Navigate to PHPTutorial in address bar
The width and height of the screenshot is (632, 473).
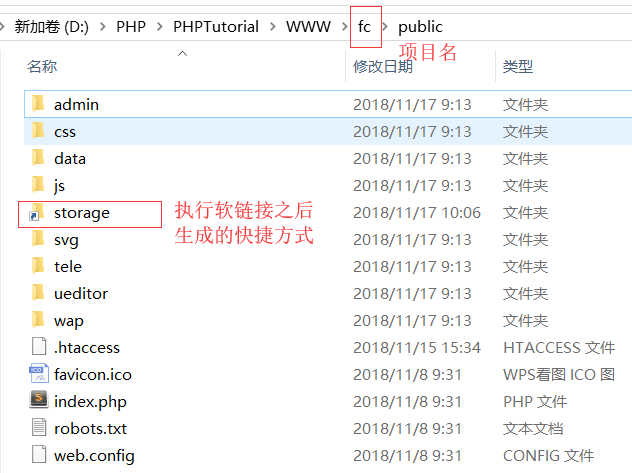tap(216, 27)
